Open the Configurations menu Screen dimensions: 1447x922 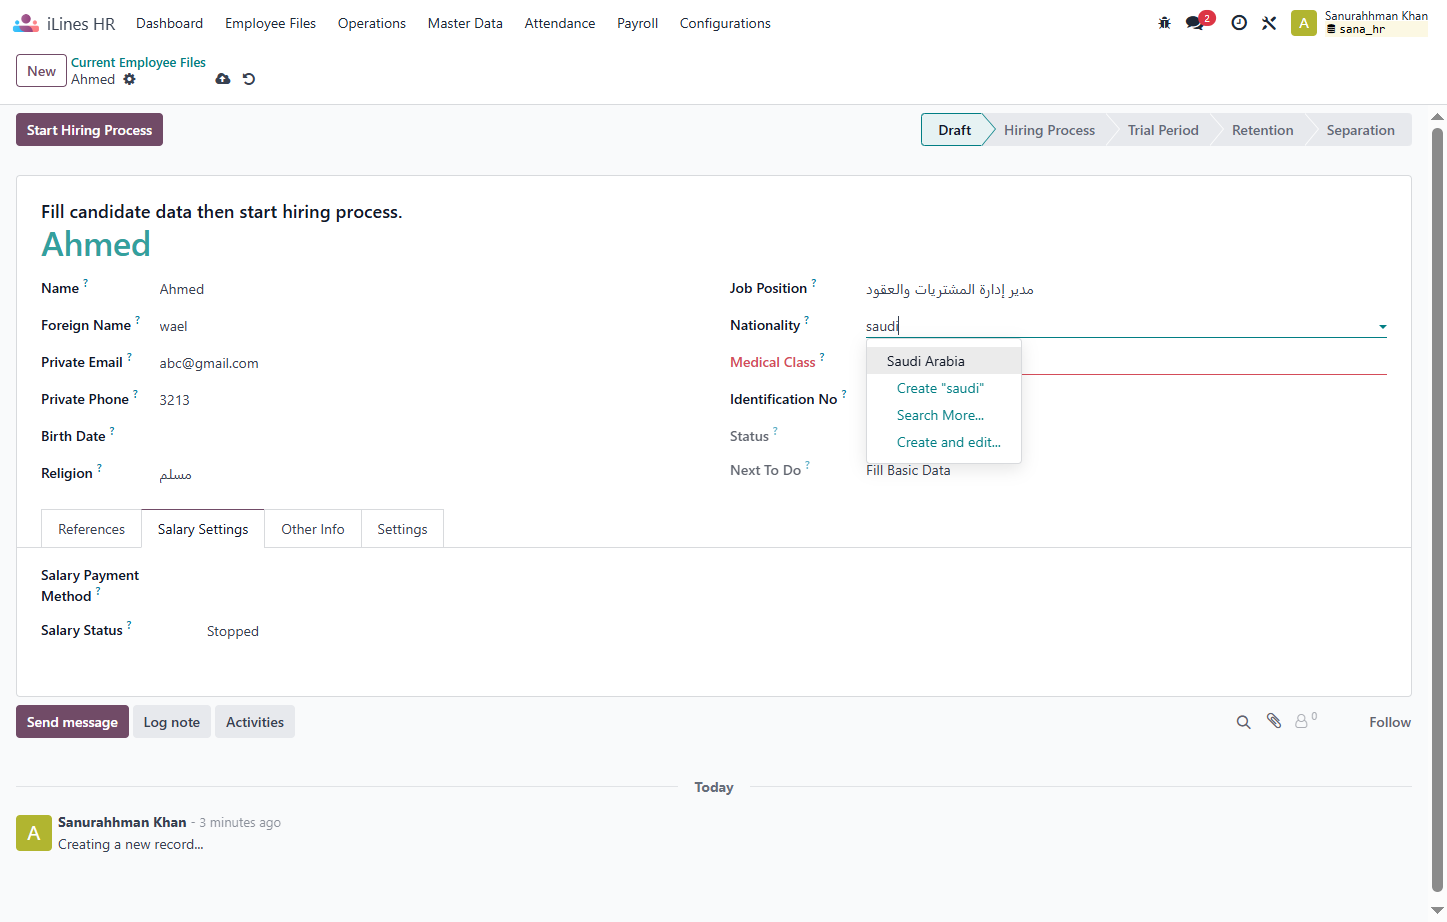pyautogui.click(x=725, y=23)
